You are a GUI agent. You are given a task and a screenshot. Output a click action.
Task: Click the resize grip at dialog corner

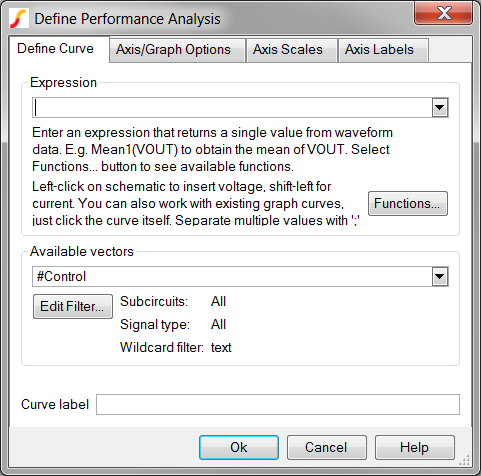465,460
